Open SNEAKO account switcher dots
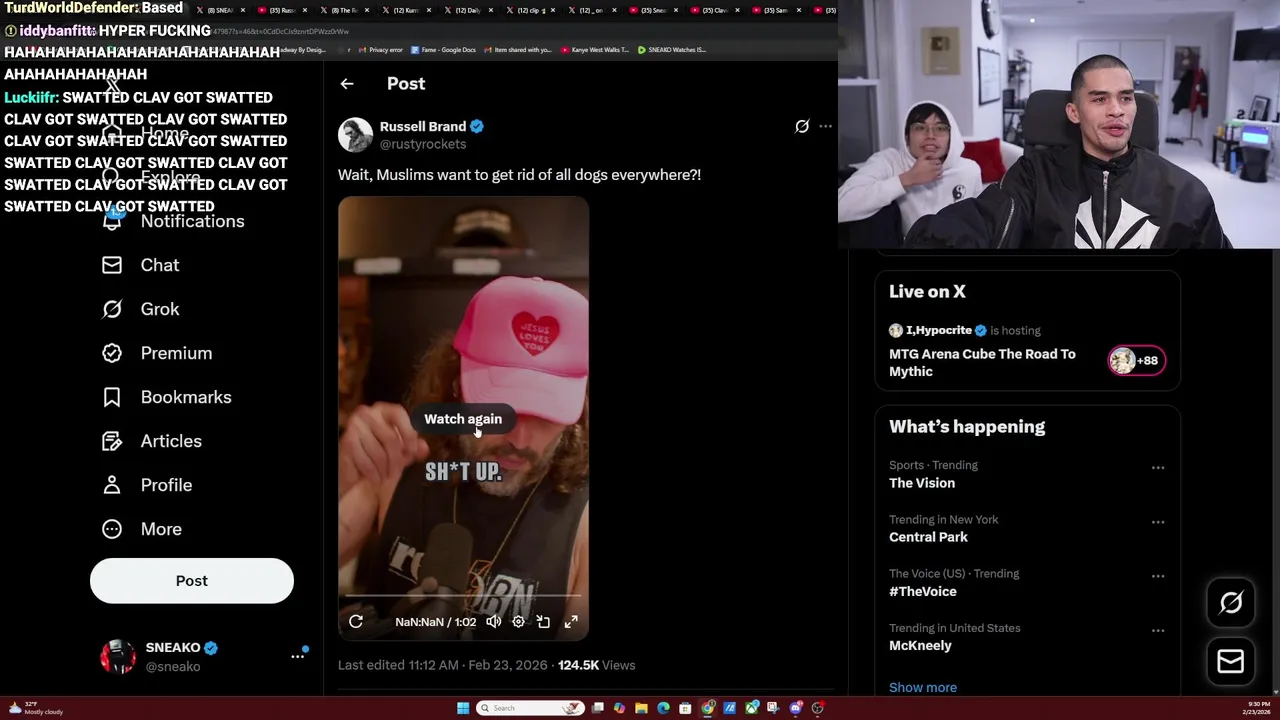 (x=297, y=656)
